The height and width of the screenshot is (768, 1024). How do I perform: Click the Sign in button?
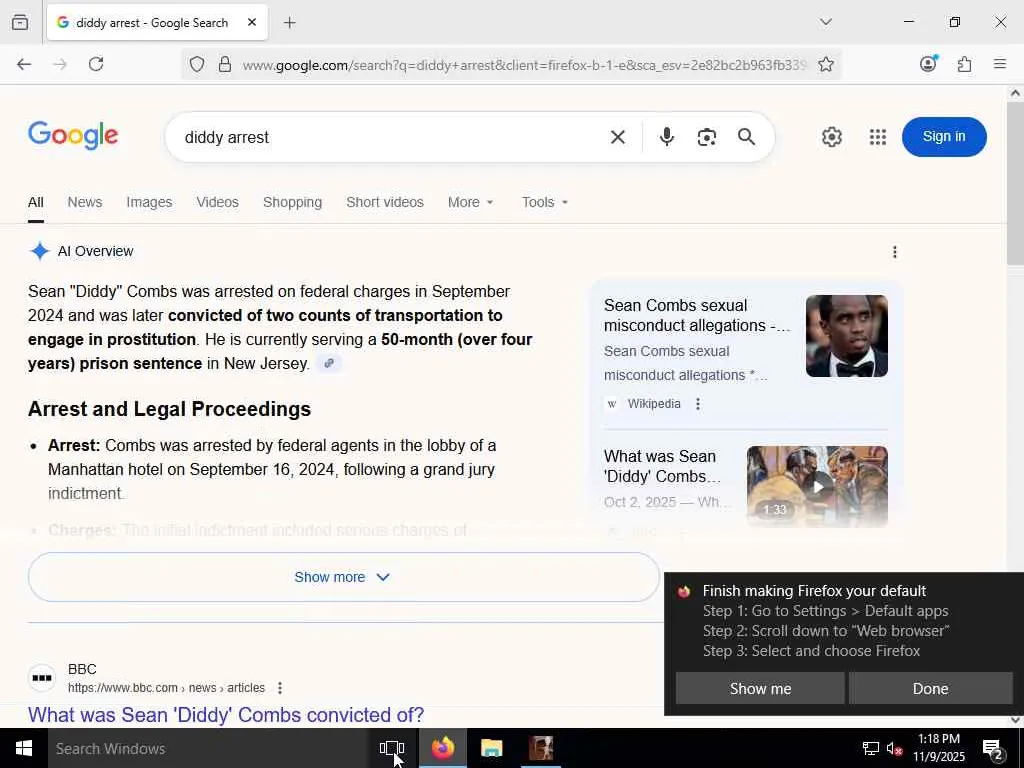pyautogui.click(x=944, y=136)
